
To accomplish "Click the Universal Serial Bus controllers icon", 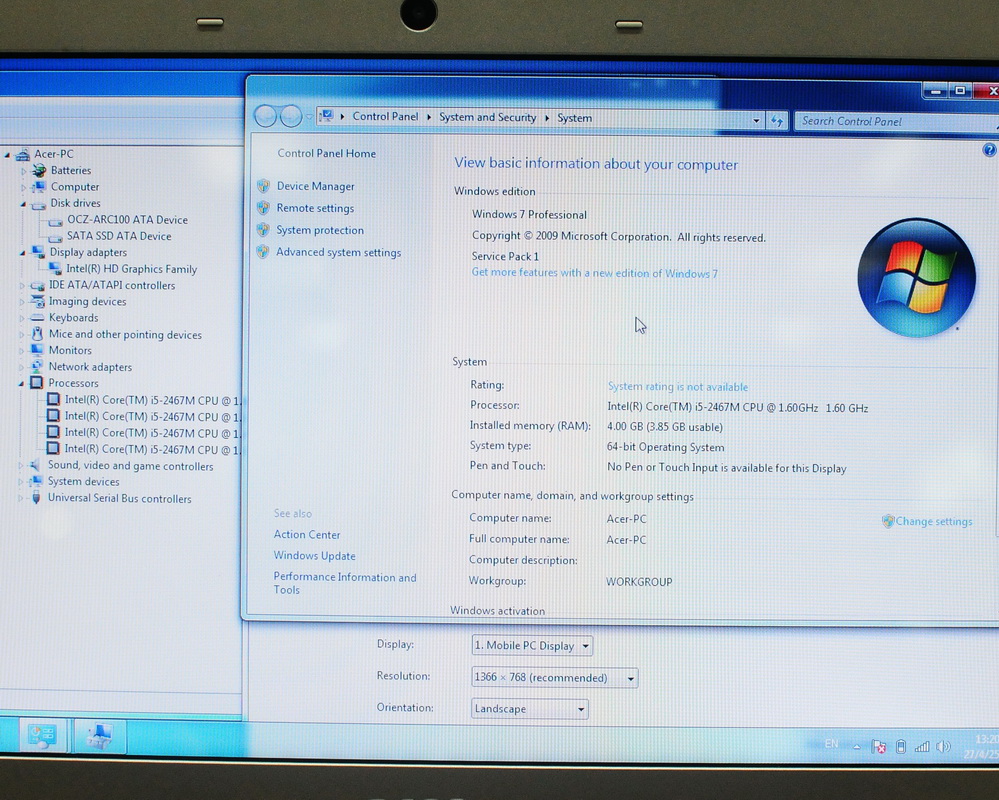I will pyautogui.click(x=36, y=498).
